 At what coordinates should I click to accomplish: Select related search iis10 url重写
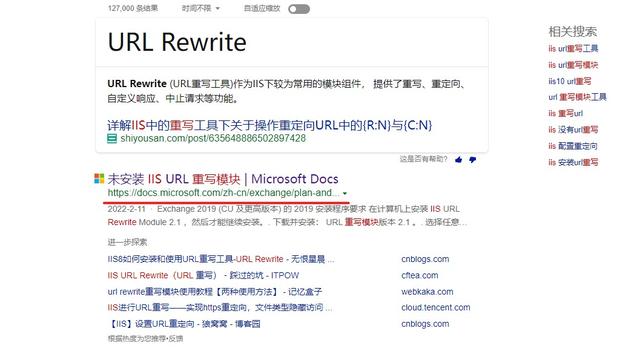pyautogui.click(x=569, y=81)
